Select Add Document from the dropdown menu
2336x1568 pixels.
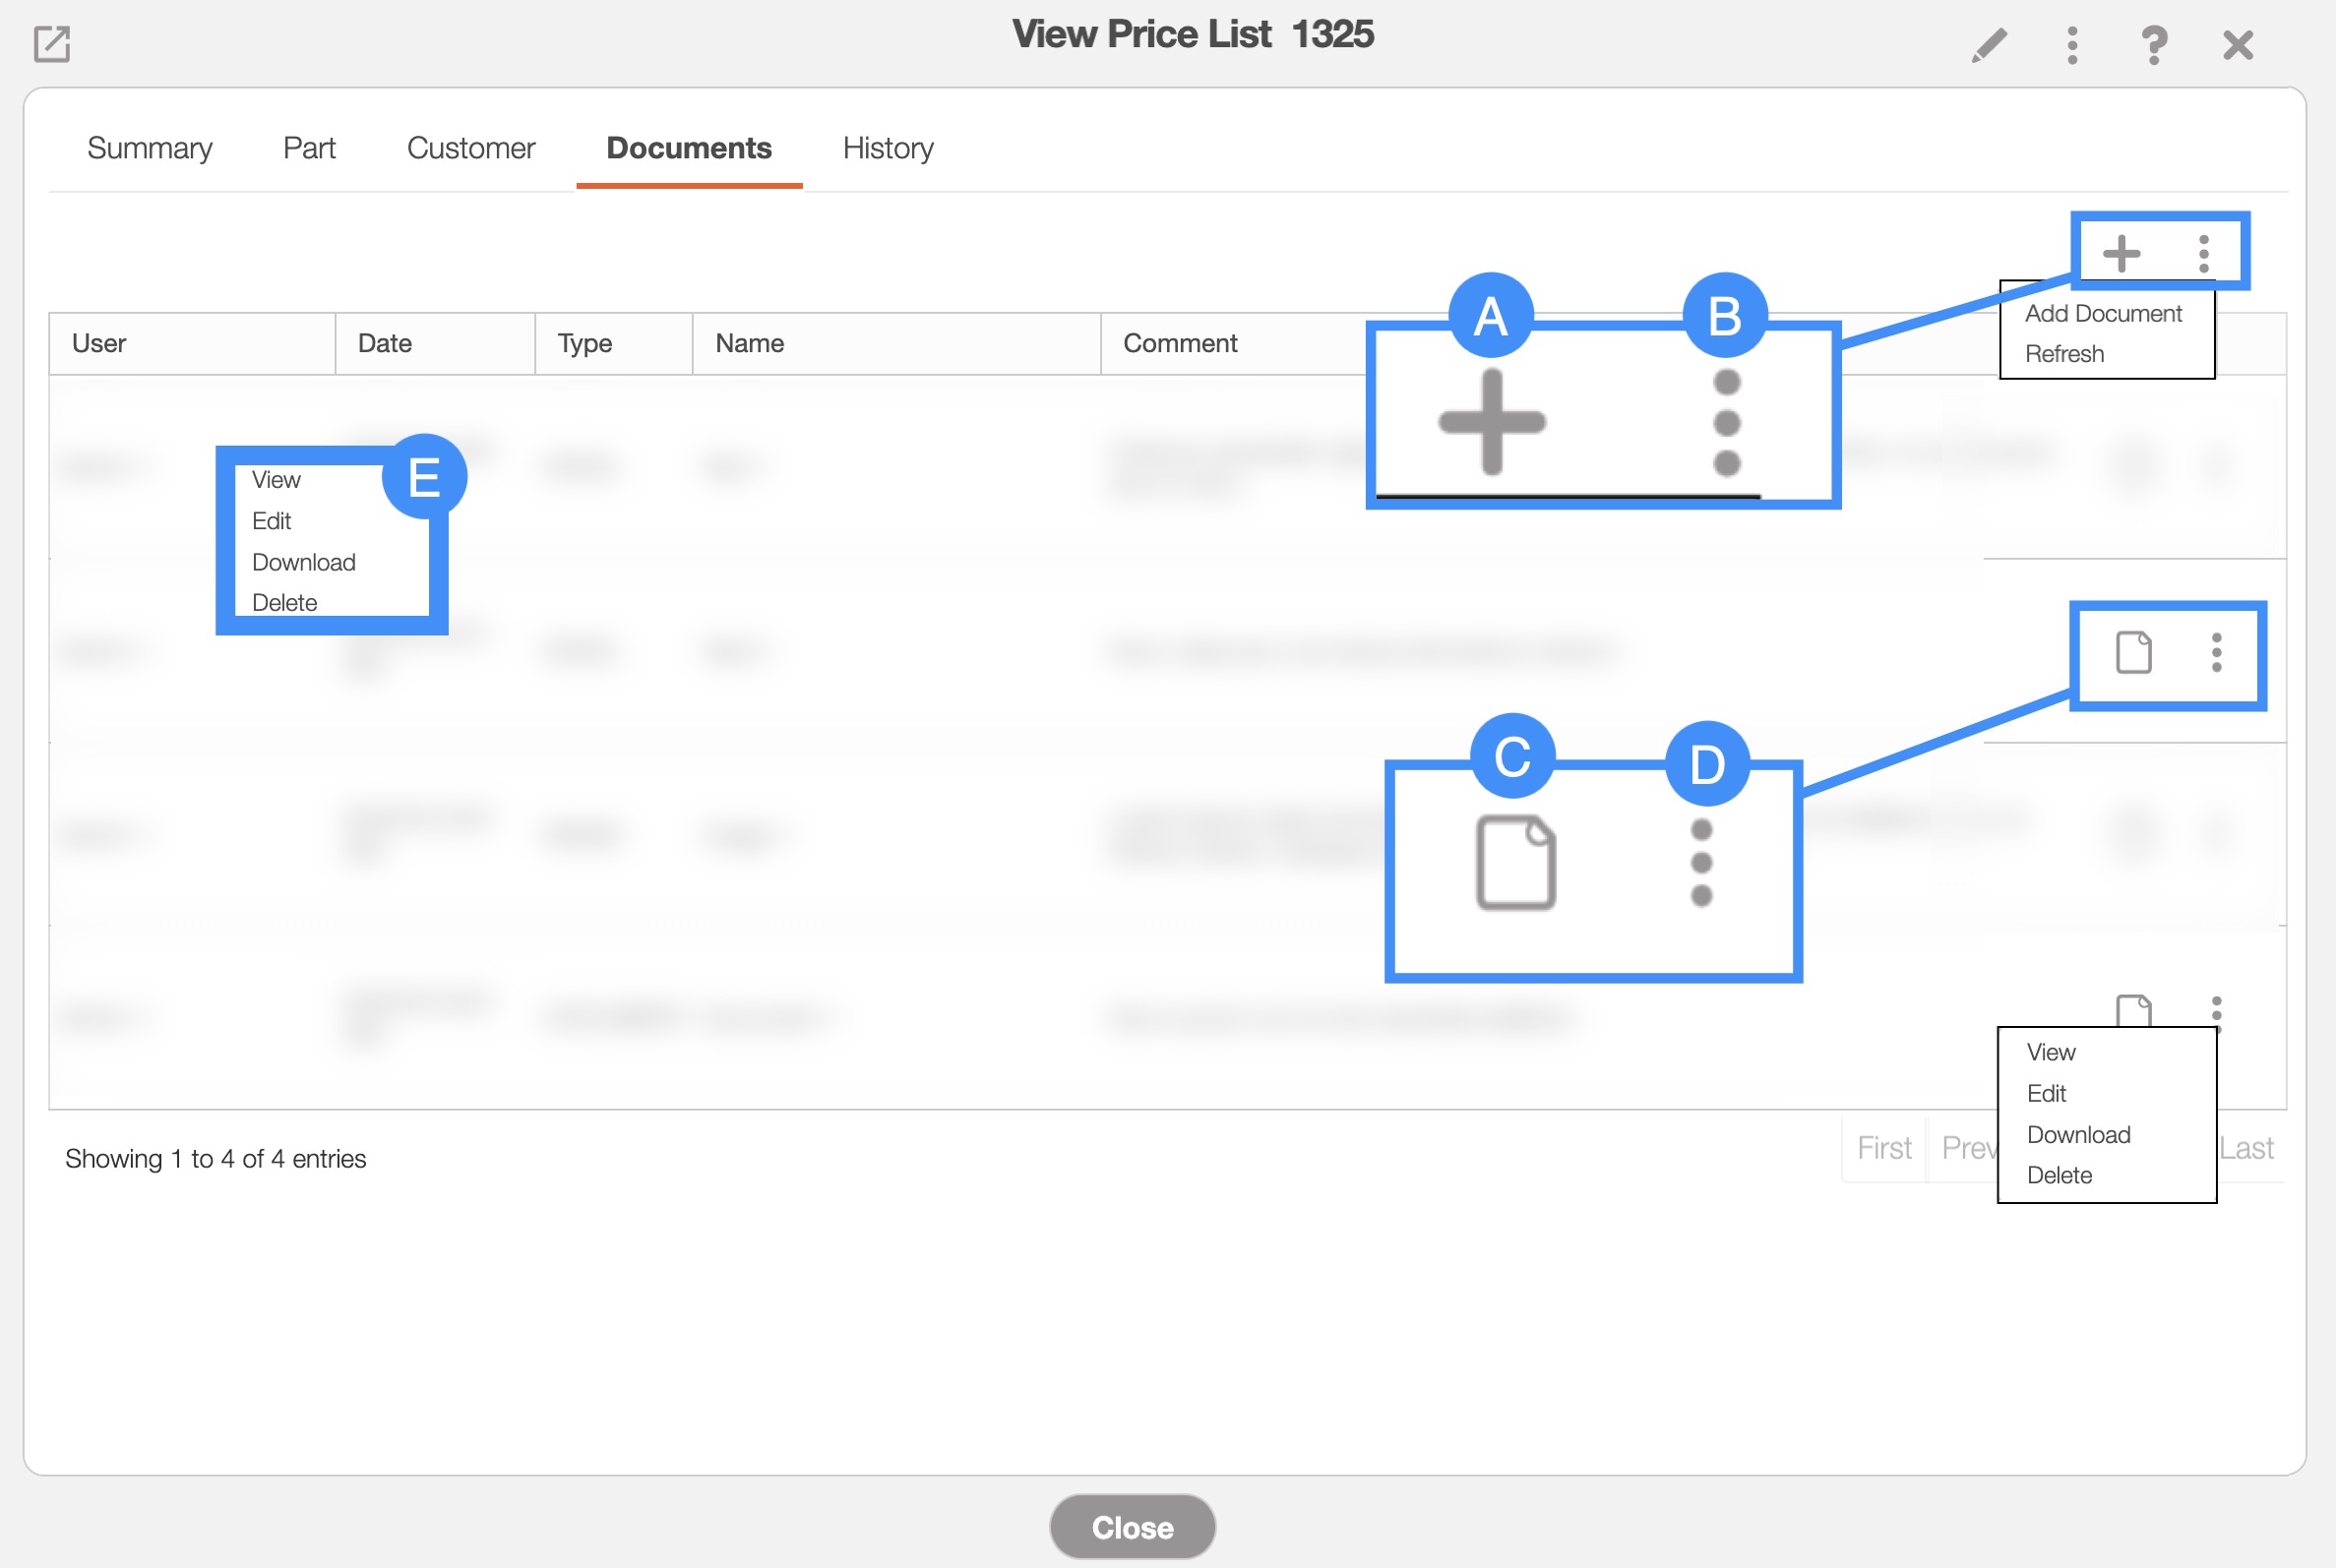[x=2103, y=314]
